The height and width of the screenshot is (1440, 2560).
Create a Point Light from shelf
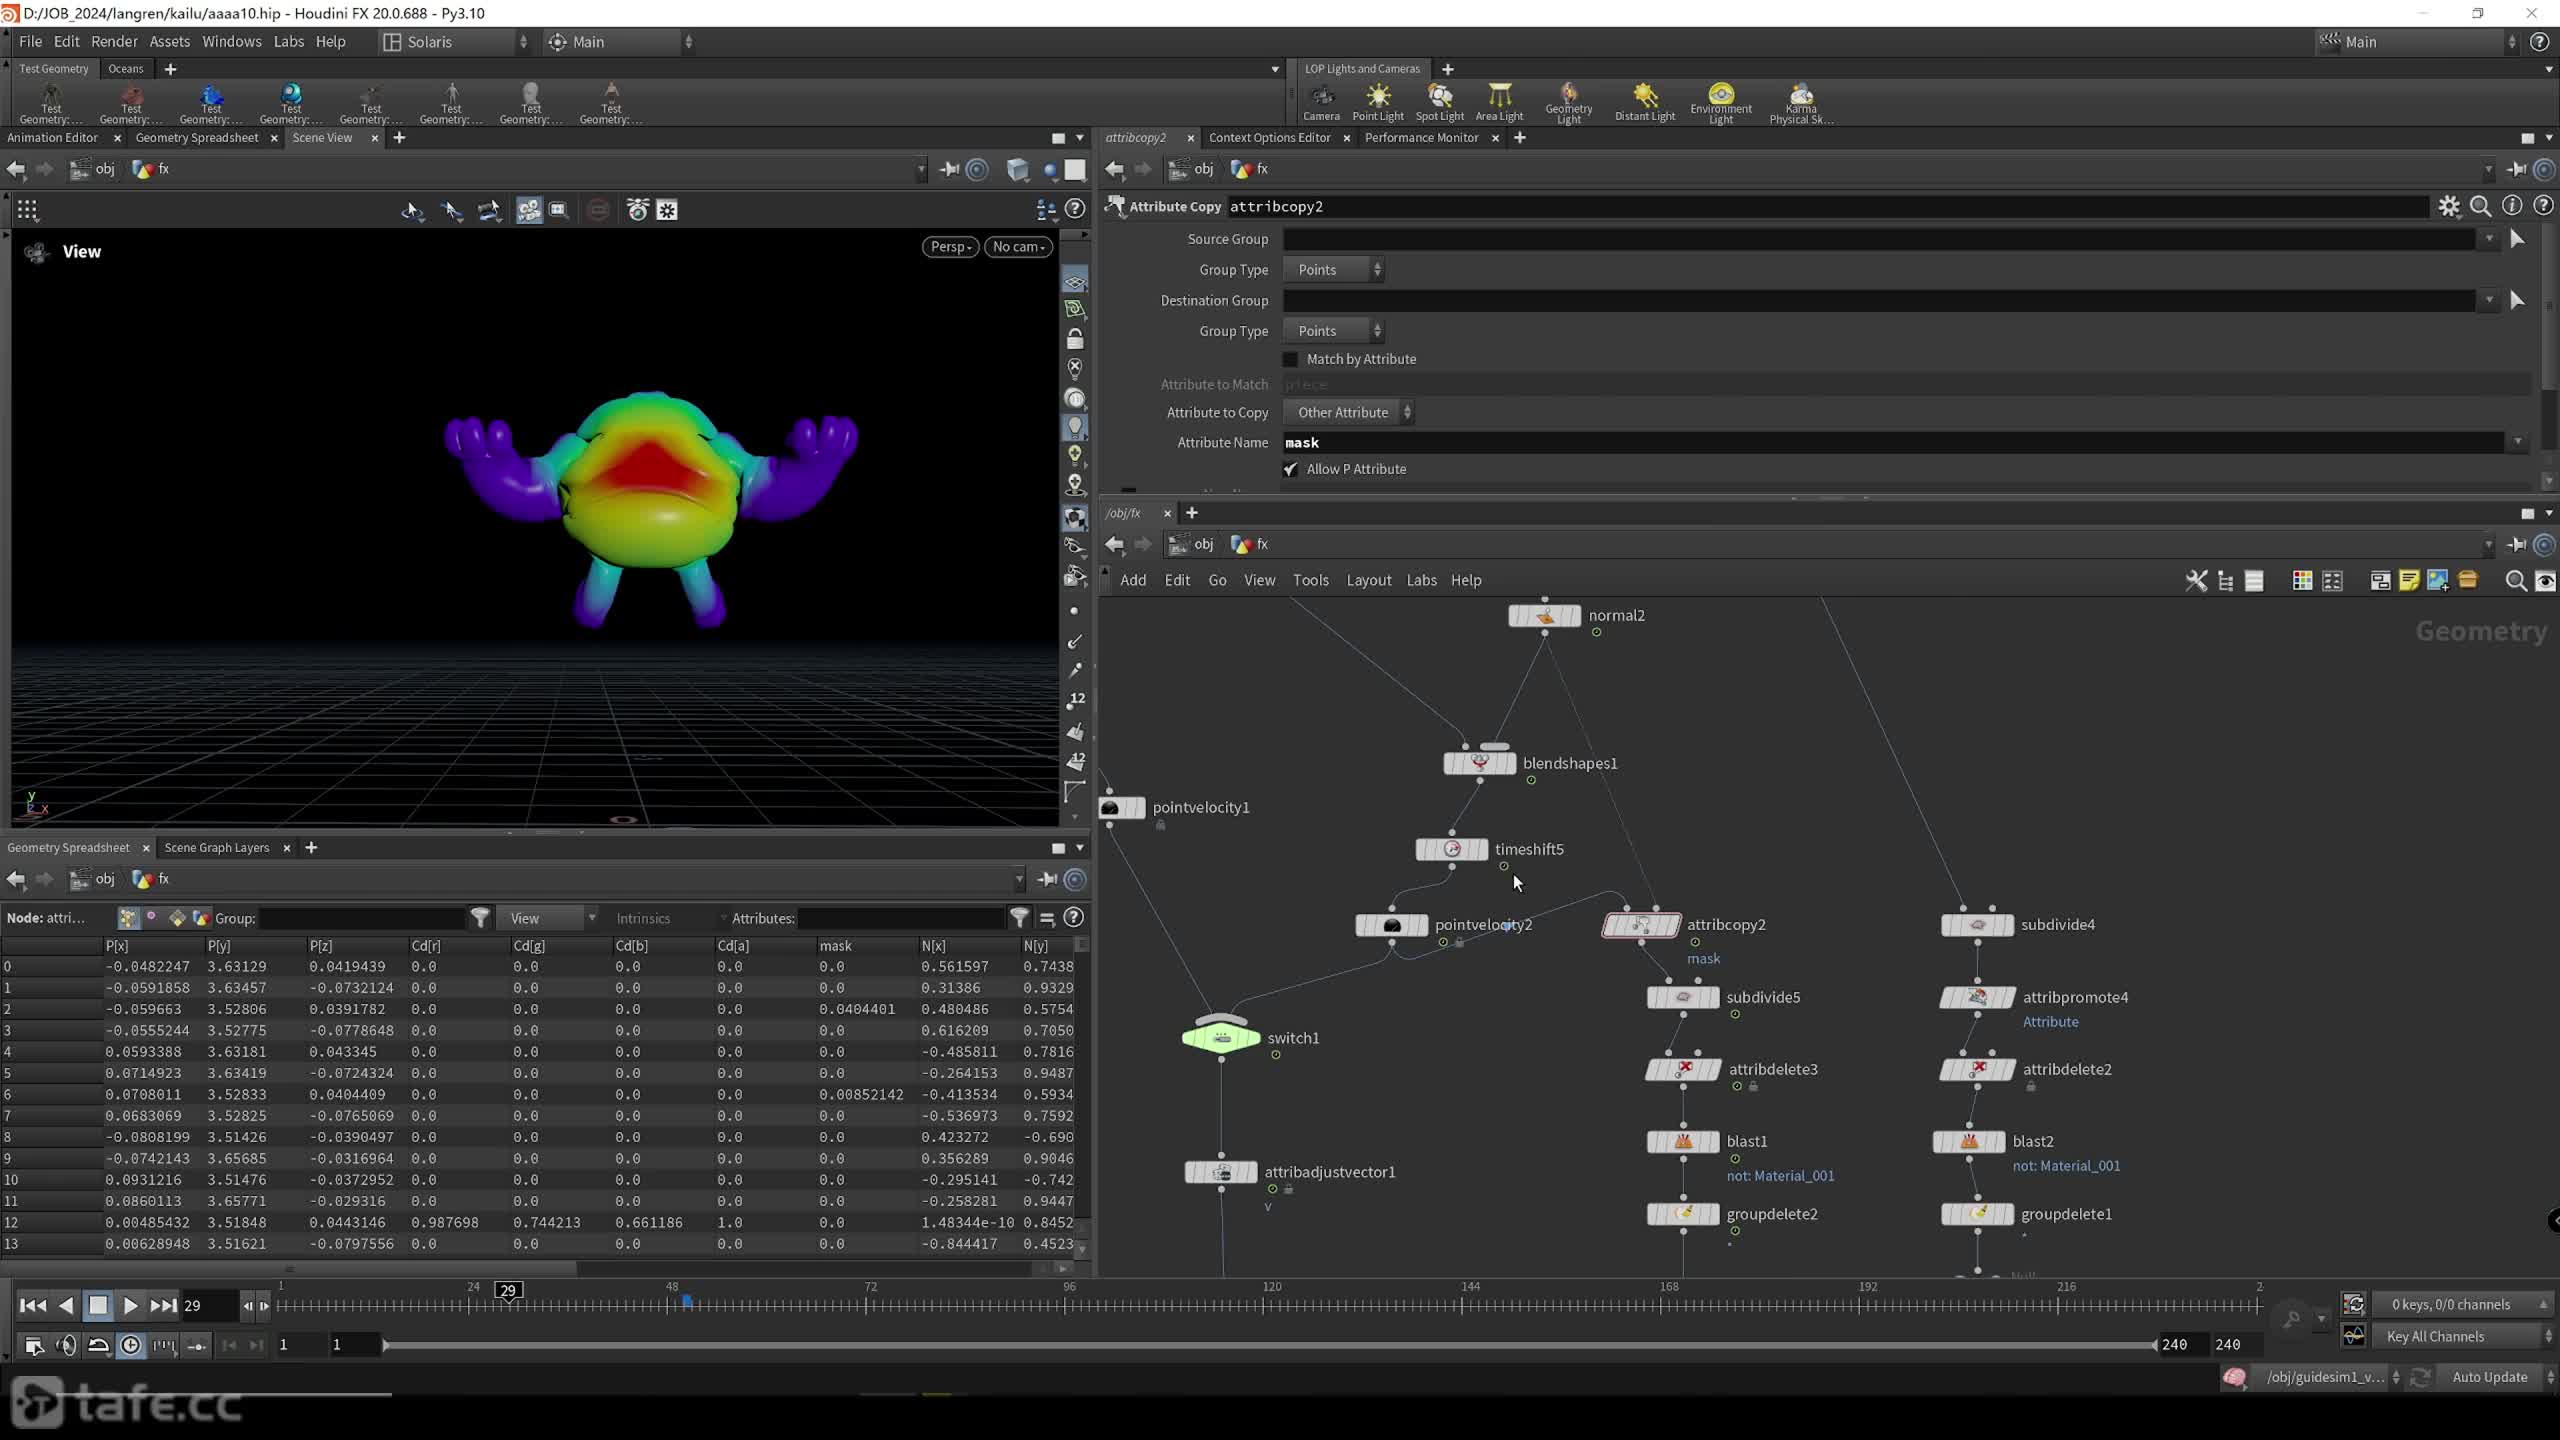tap(1378, 102)
